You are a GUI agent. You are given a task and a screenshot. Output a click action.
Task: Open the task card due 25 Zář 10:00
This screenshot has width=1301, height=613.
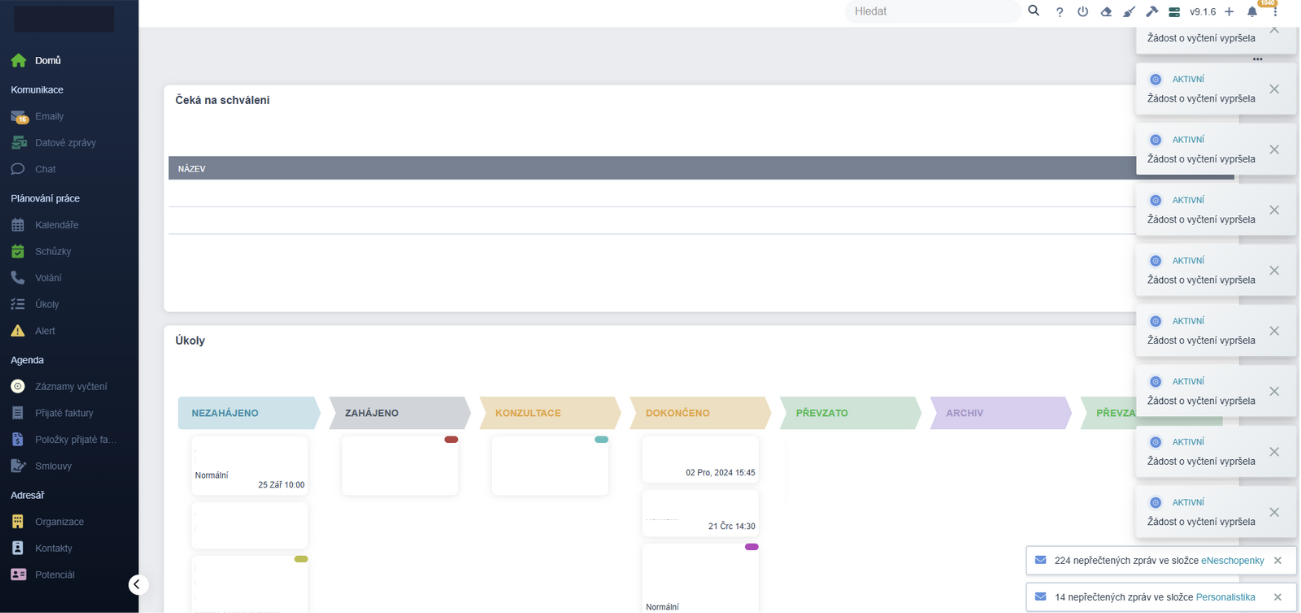pyautogui.click(x=250, y=465)
